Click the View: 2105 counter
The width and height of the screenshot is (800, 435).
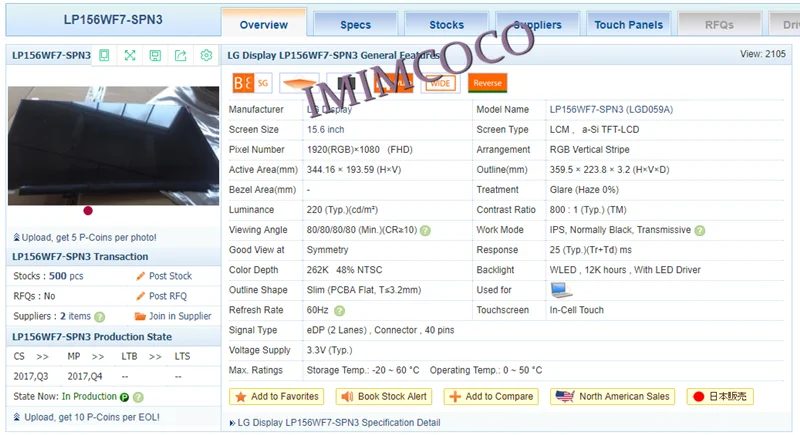point(763,54)
